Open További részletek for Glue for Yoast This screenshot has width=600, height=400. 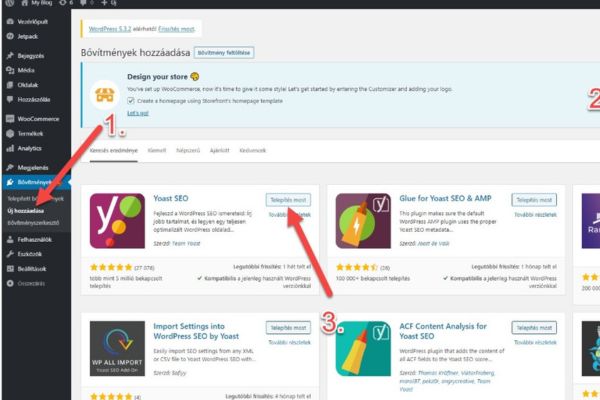tap(535, 215)
